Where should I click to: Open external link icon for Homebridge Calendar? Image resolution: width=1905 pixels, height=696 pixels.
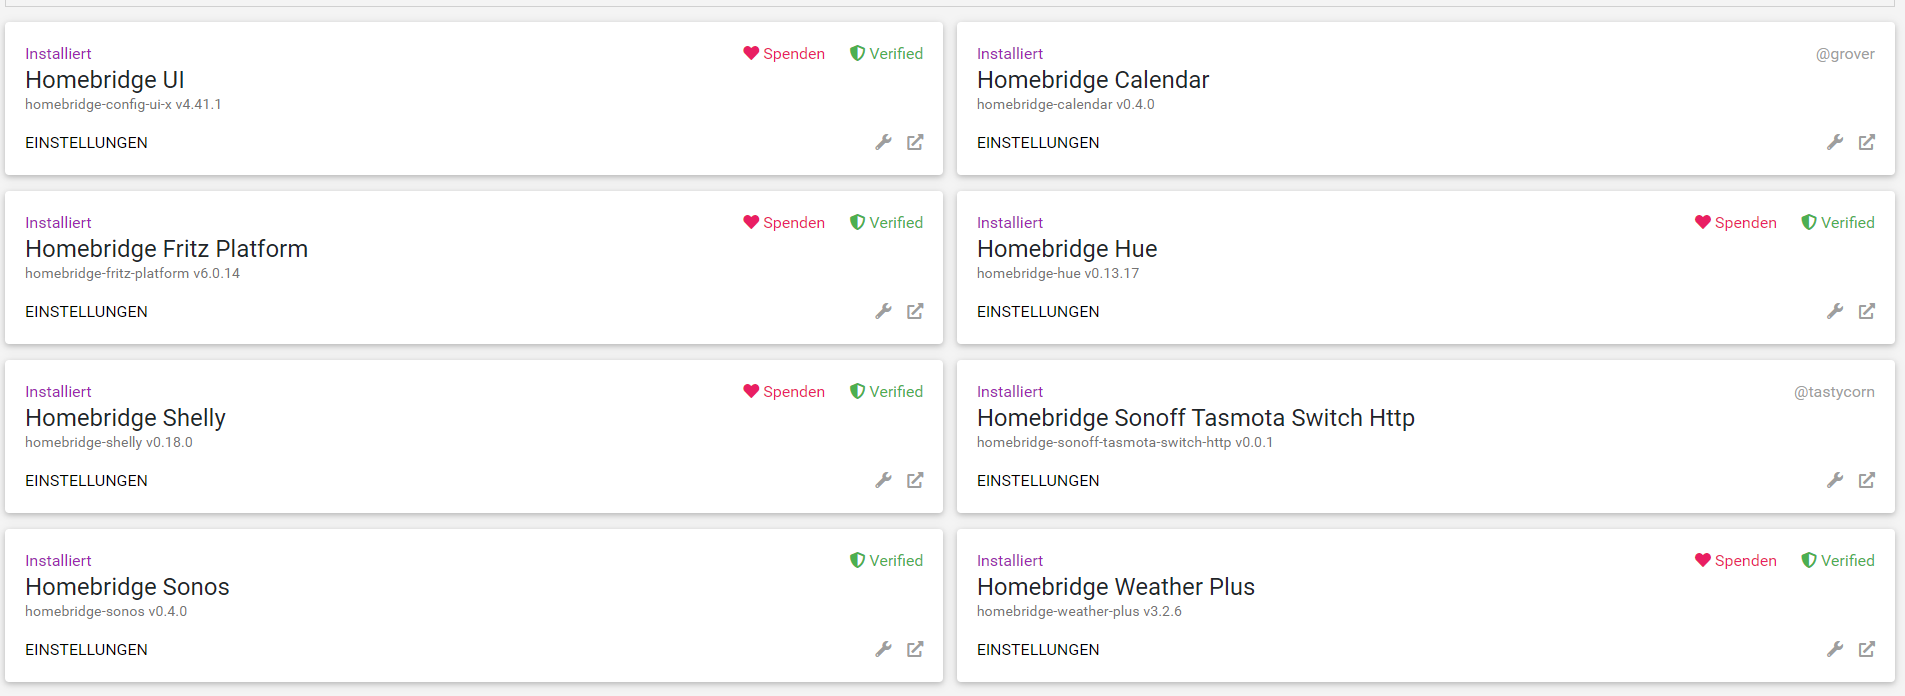click(1867, 142)
